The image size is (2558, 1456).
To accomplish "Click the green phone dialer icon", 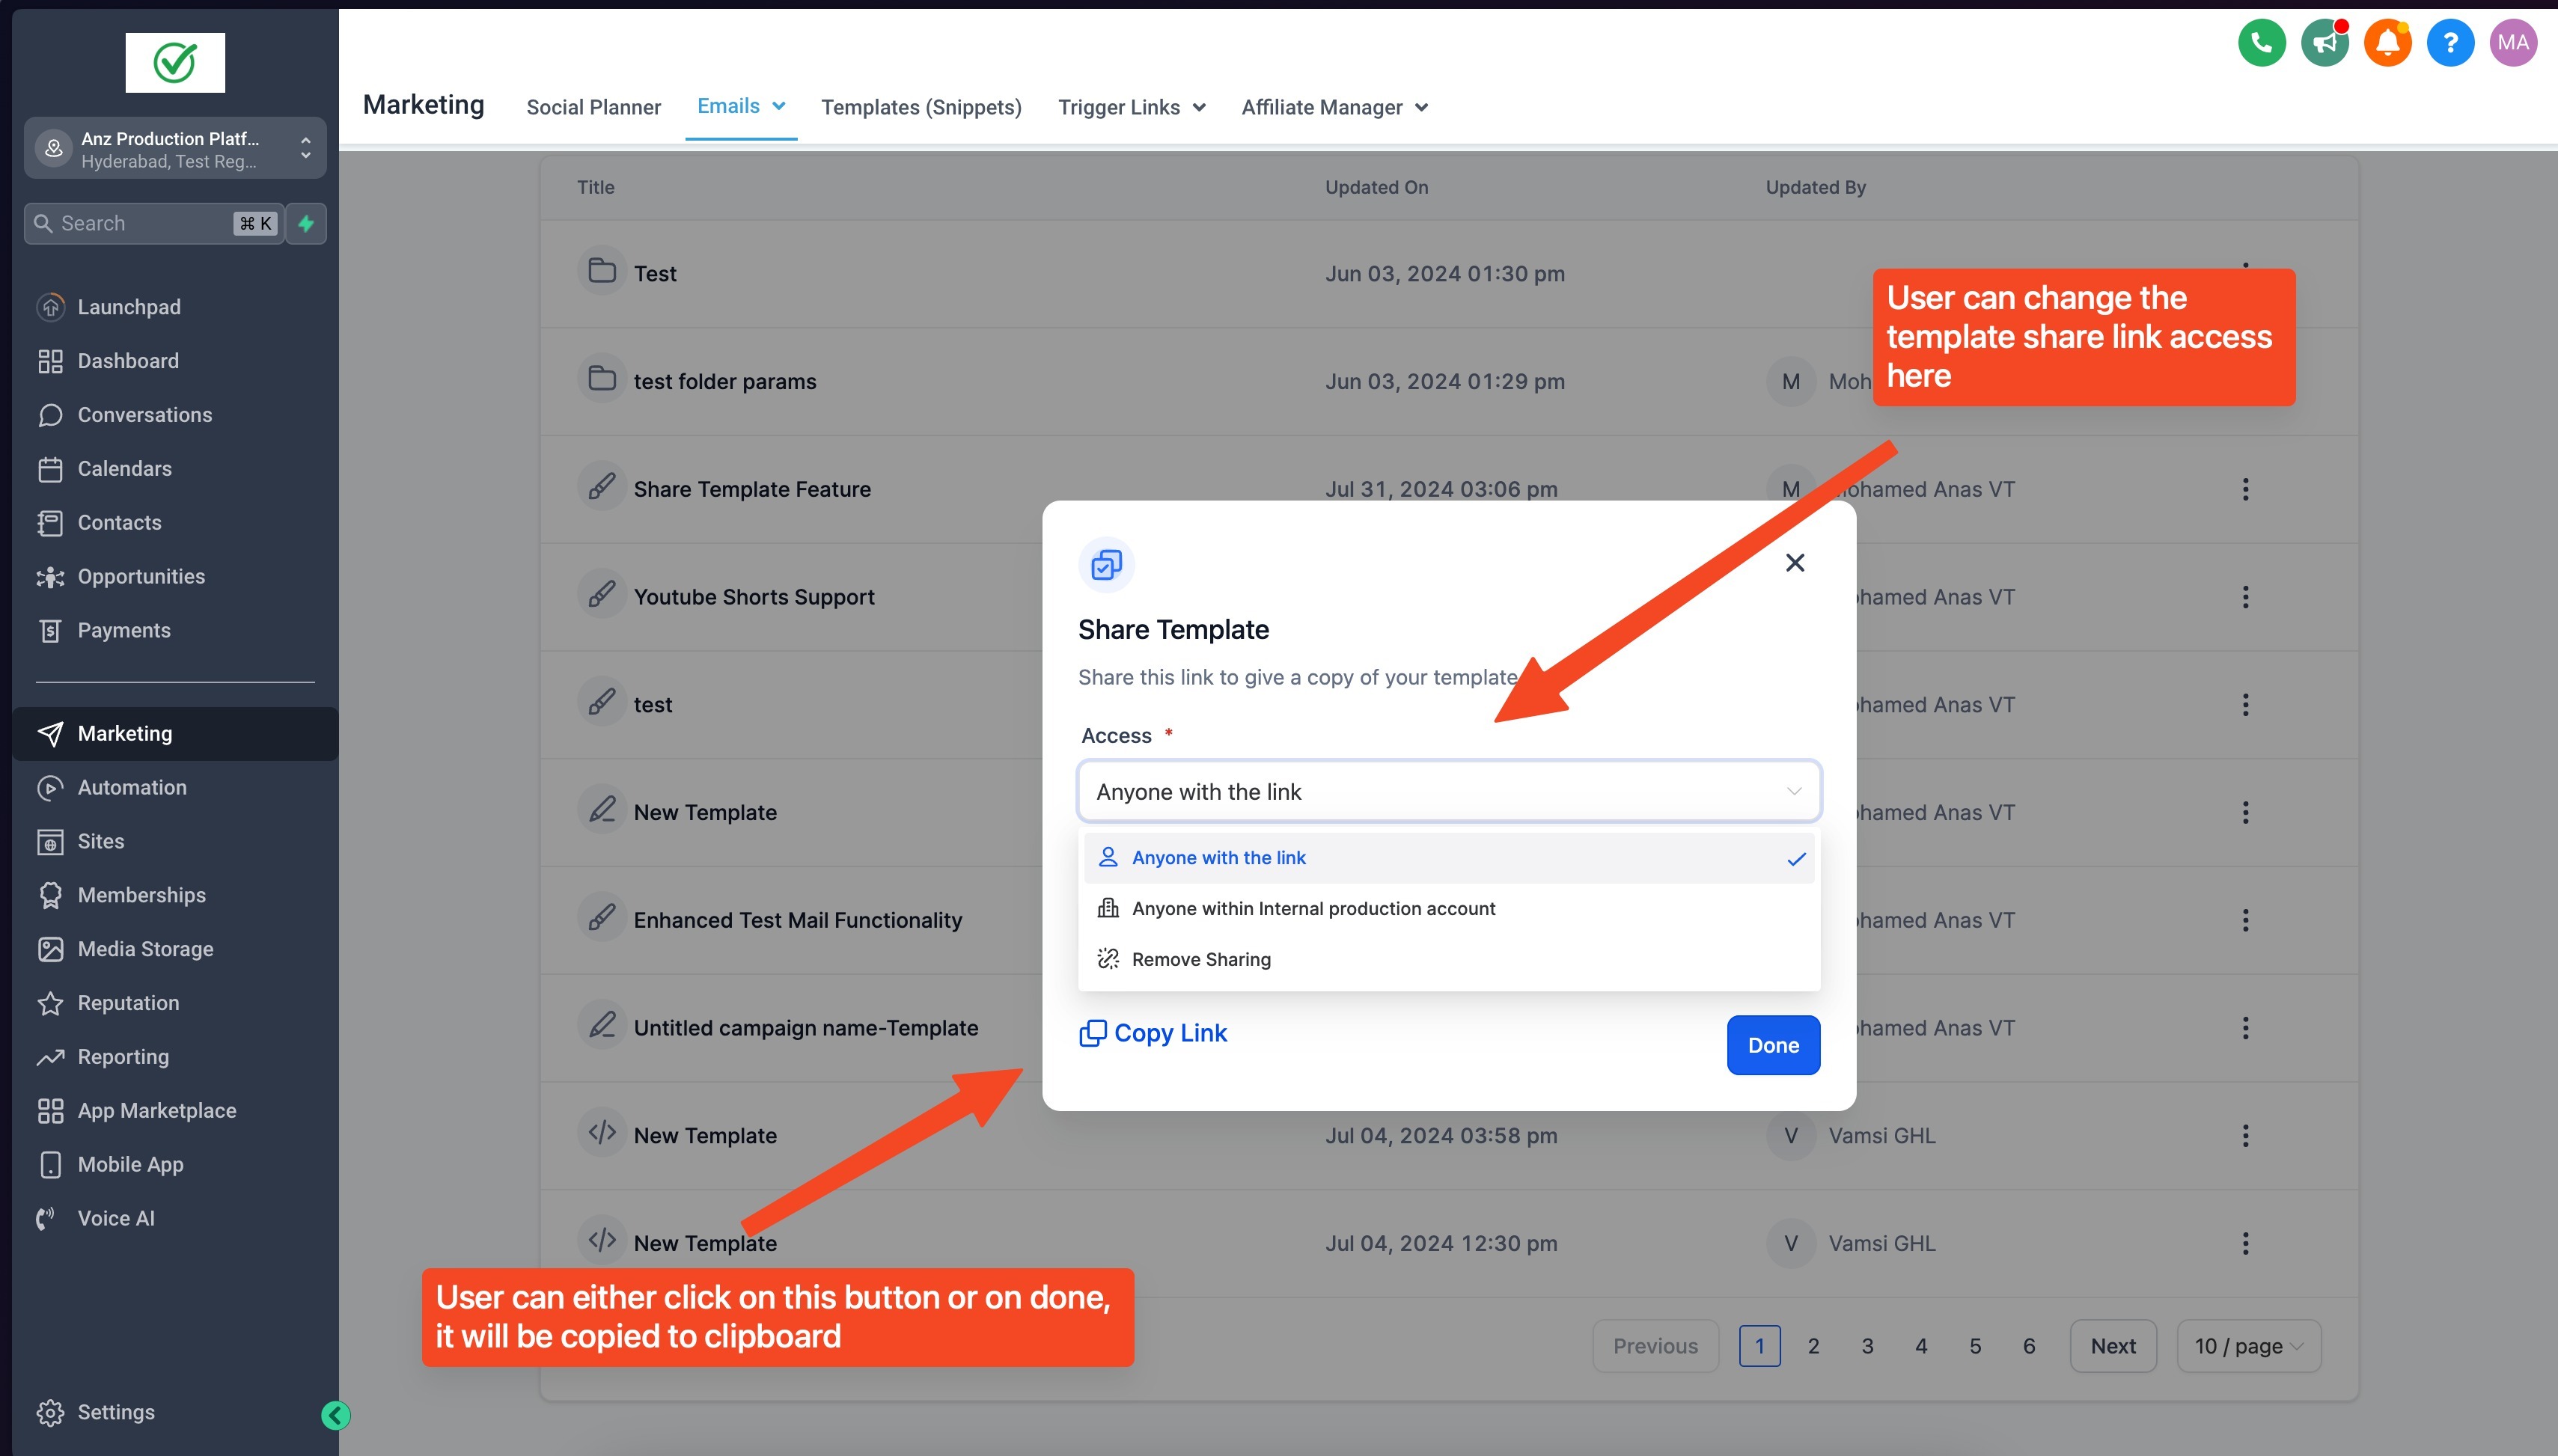I will 2261,43.
